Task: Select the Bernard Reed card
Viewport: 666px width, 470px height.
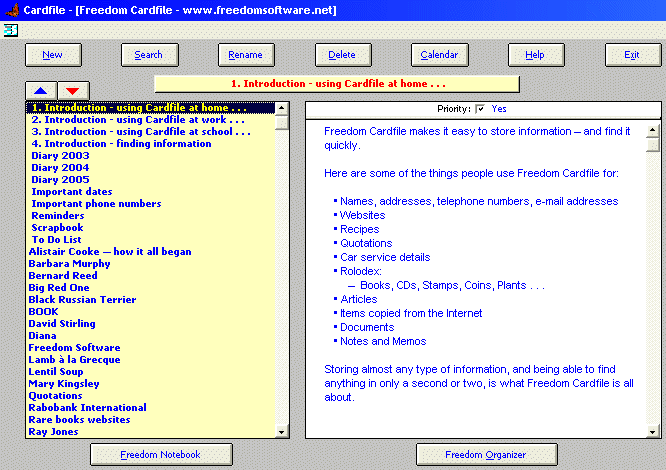Action: tap(150, 276)
